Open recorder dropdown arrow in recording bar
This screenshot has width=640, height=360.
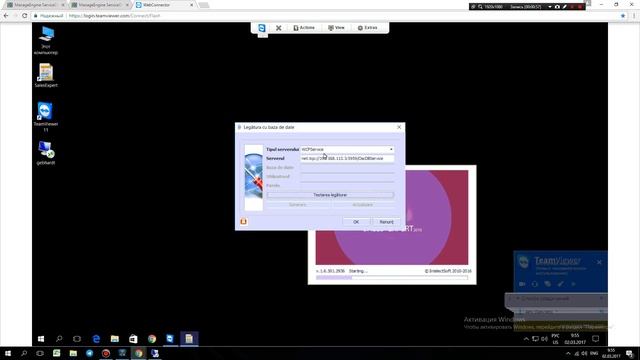pos(550,7)
